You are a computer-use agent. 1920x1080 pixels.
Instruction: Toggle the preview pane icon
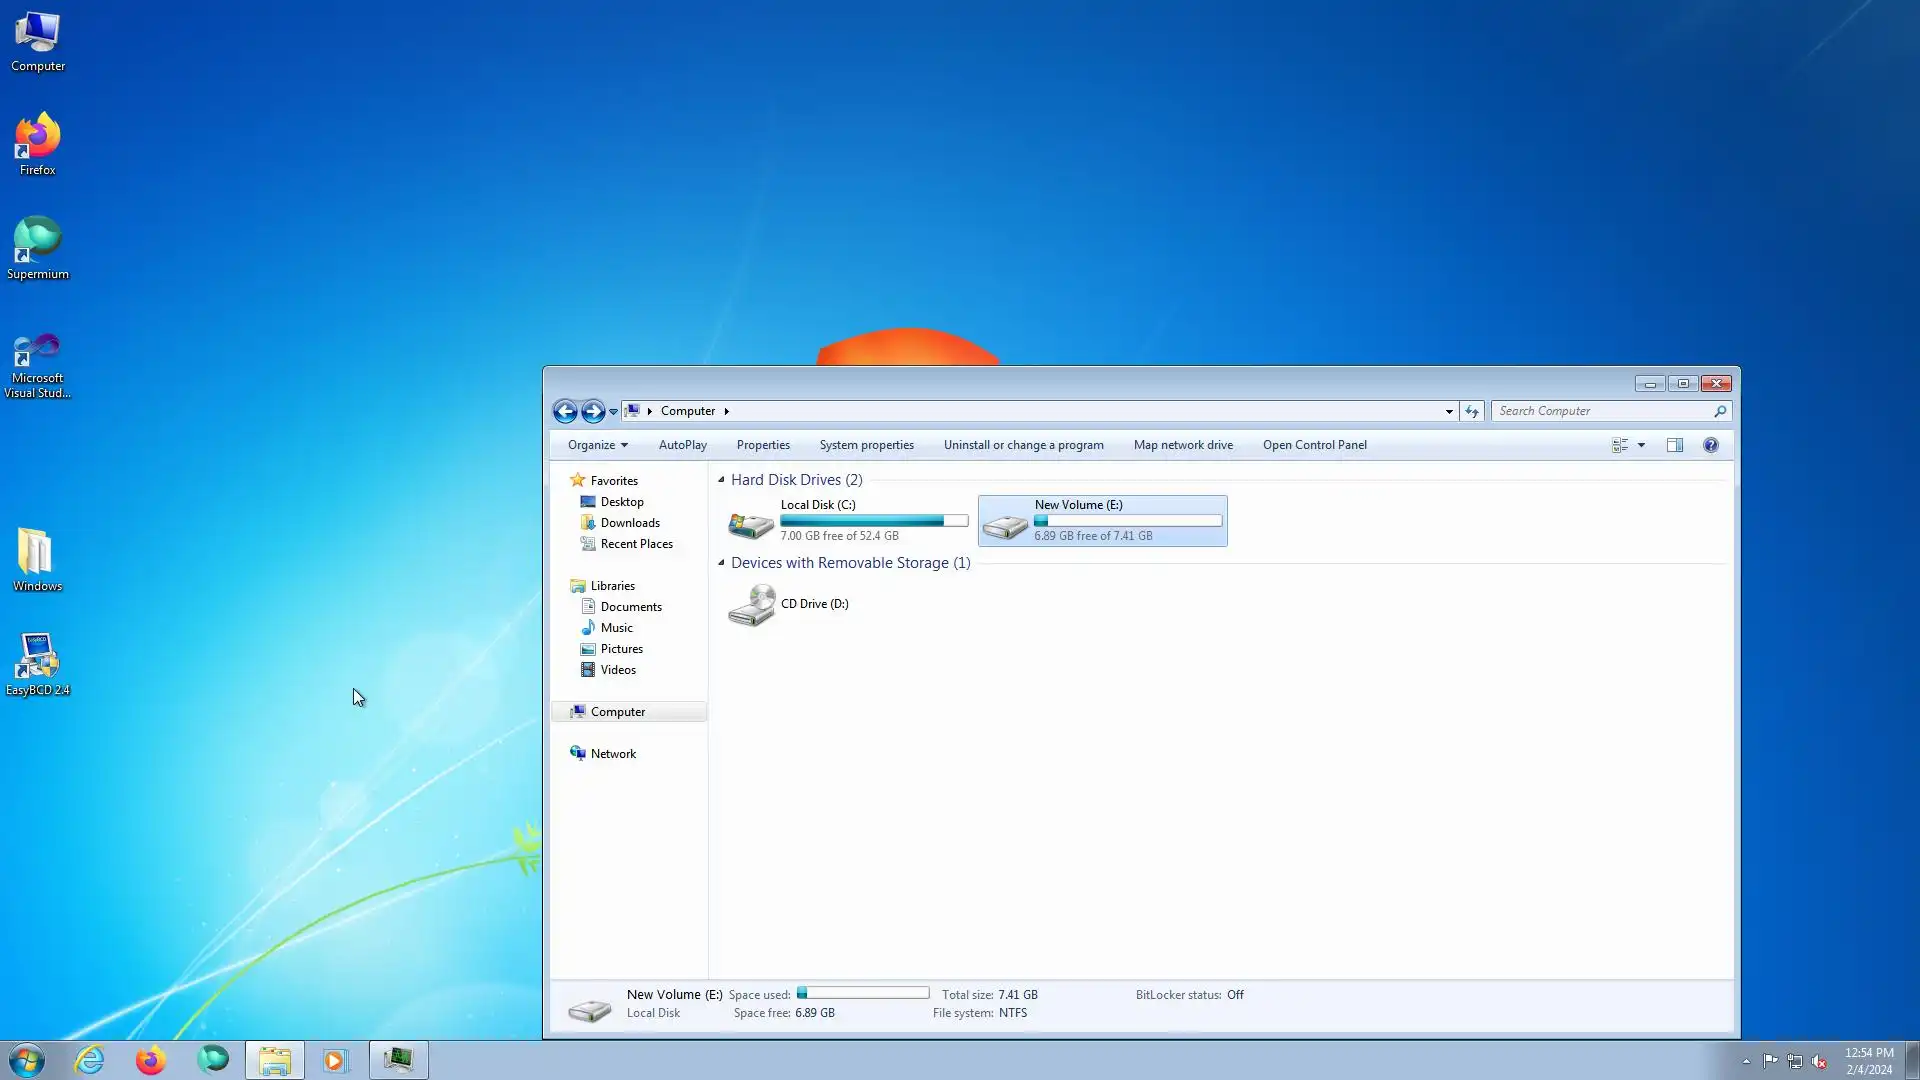pos(1675,445)
